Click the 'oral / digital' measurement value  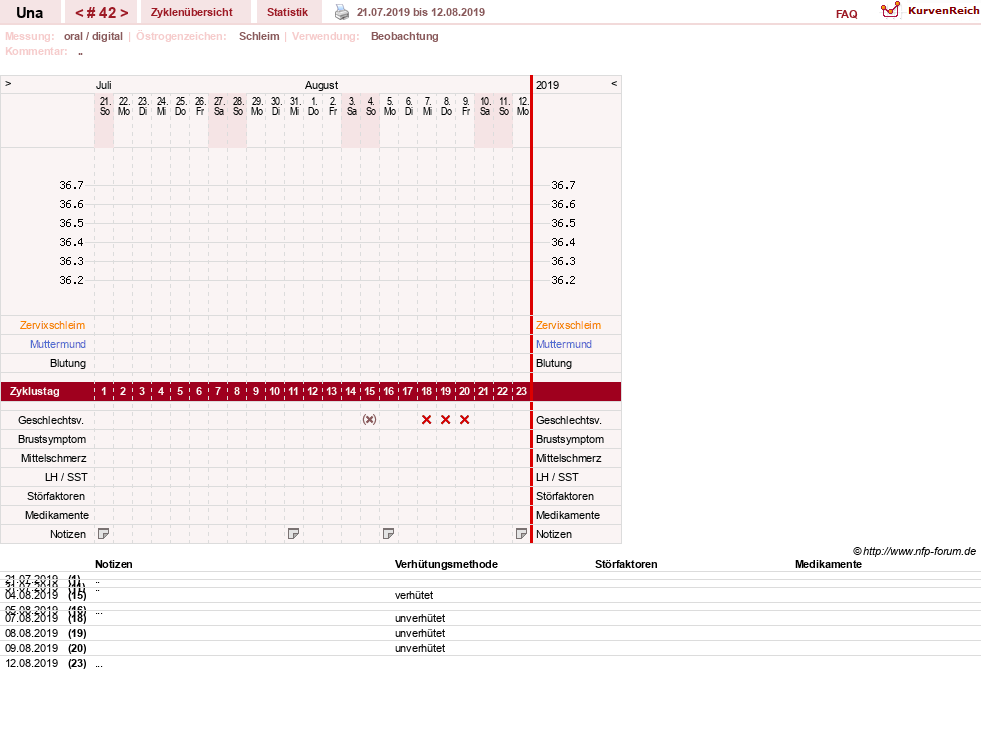point(93,36)
